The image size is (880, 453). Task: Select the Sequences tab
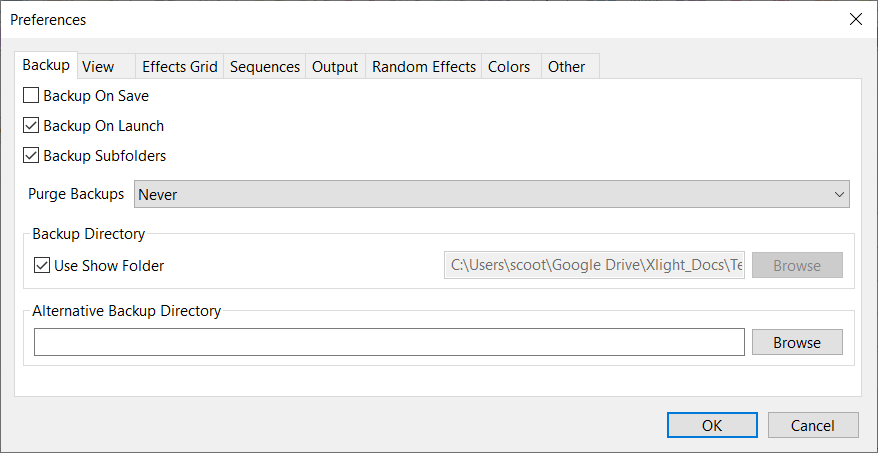pyautogui.click(x=265, y=67)
